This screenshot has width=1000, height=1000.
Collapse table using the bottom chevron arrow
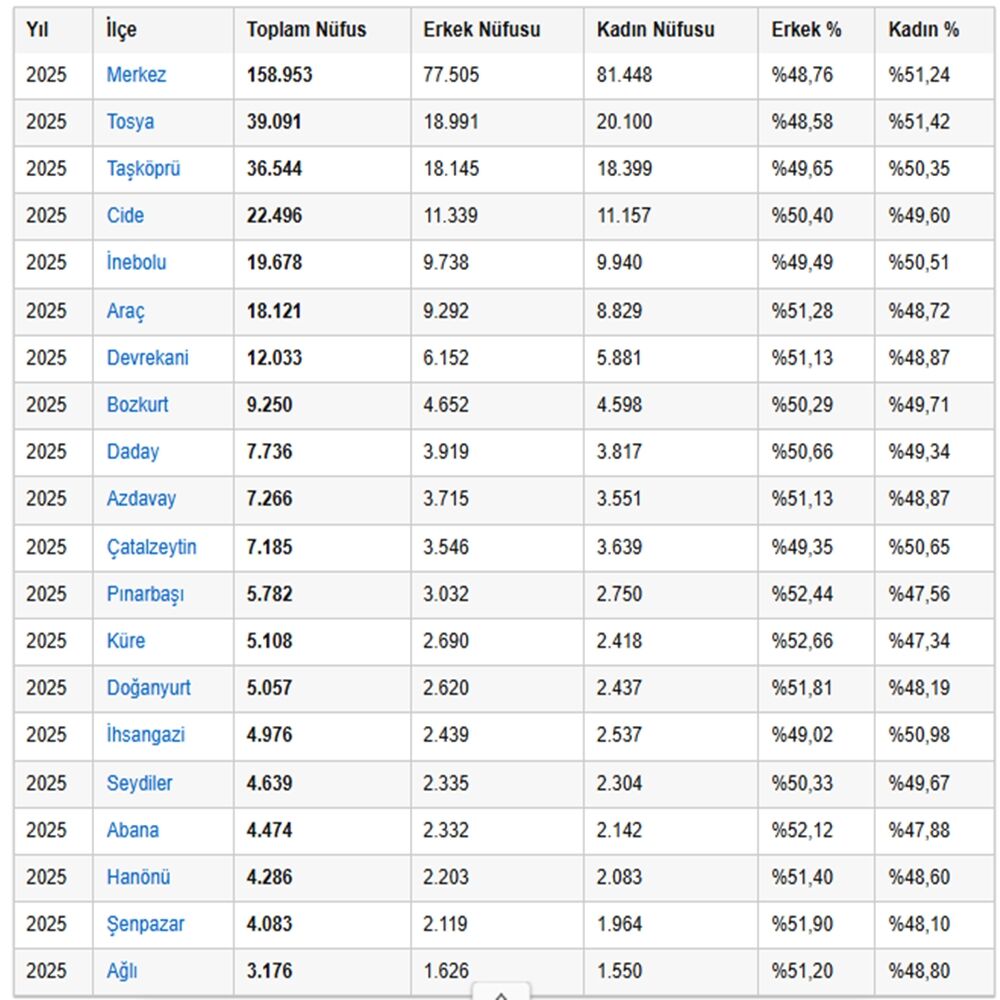(x=501, y=993)
